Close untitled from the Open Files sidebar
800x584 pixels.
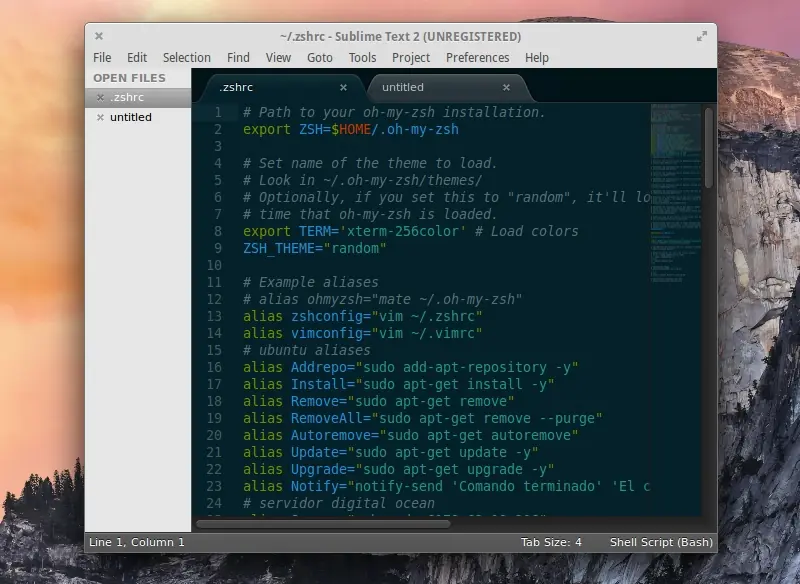coord(101,117)
